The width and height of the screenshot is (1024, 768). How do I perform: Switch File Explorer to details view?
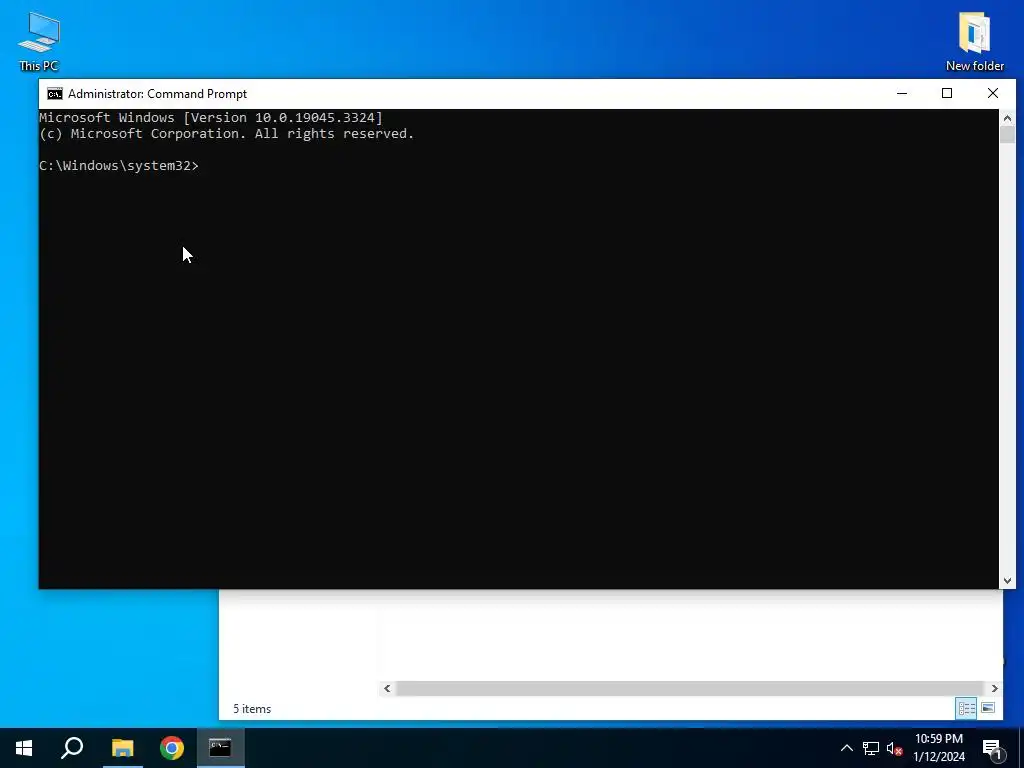point(967,709)
